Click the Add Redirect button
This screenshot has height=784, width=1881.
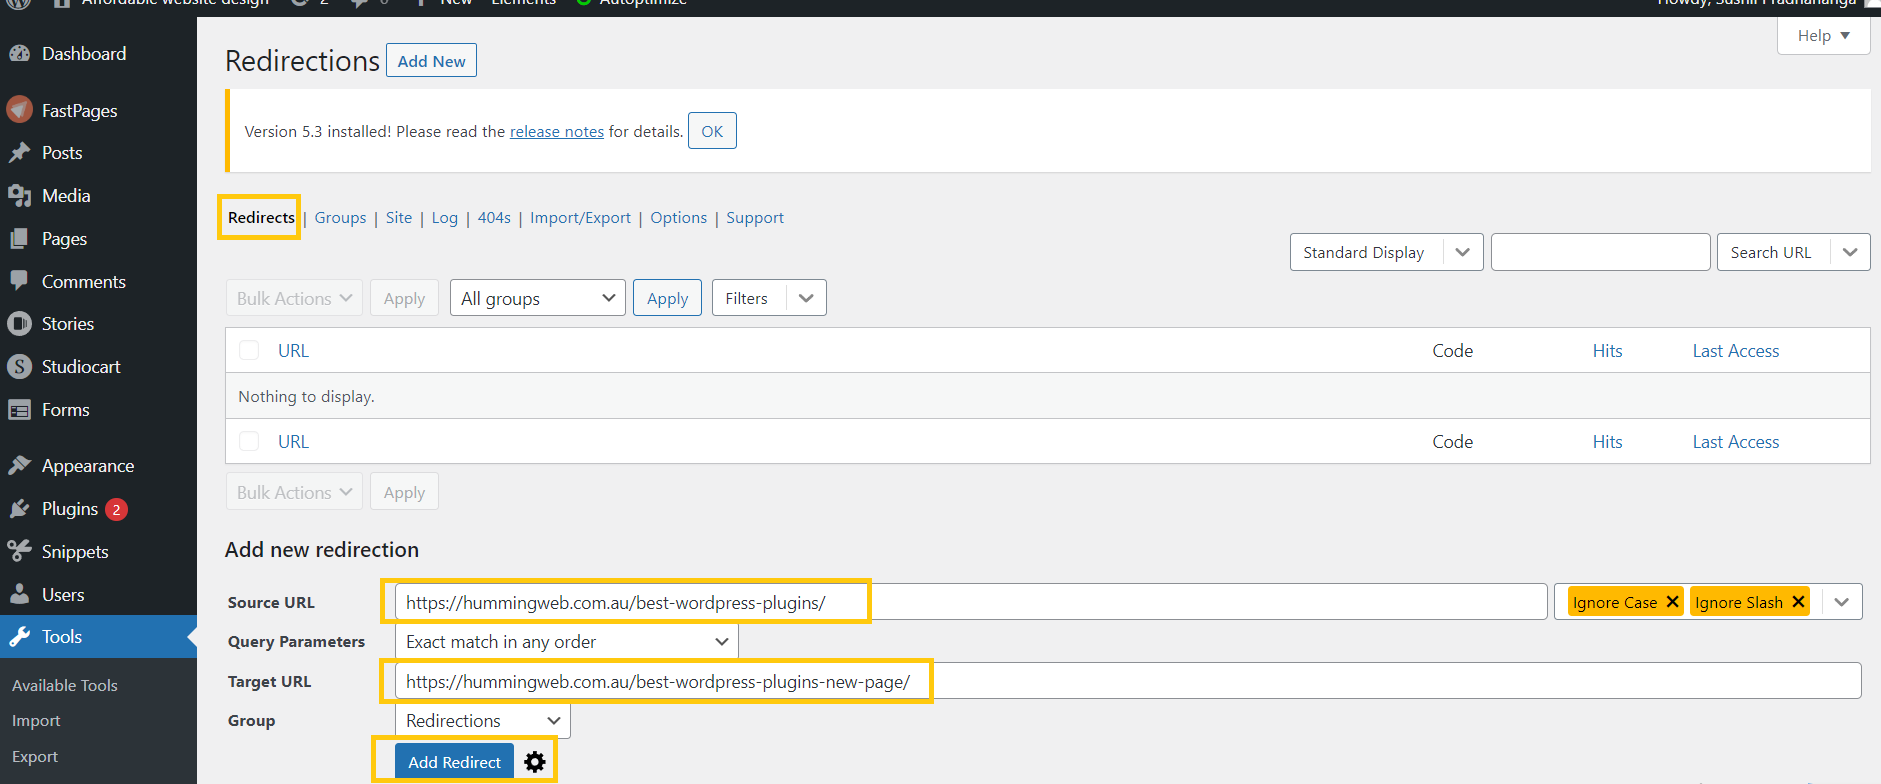tap(454, 762)
